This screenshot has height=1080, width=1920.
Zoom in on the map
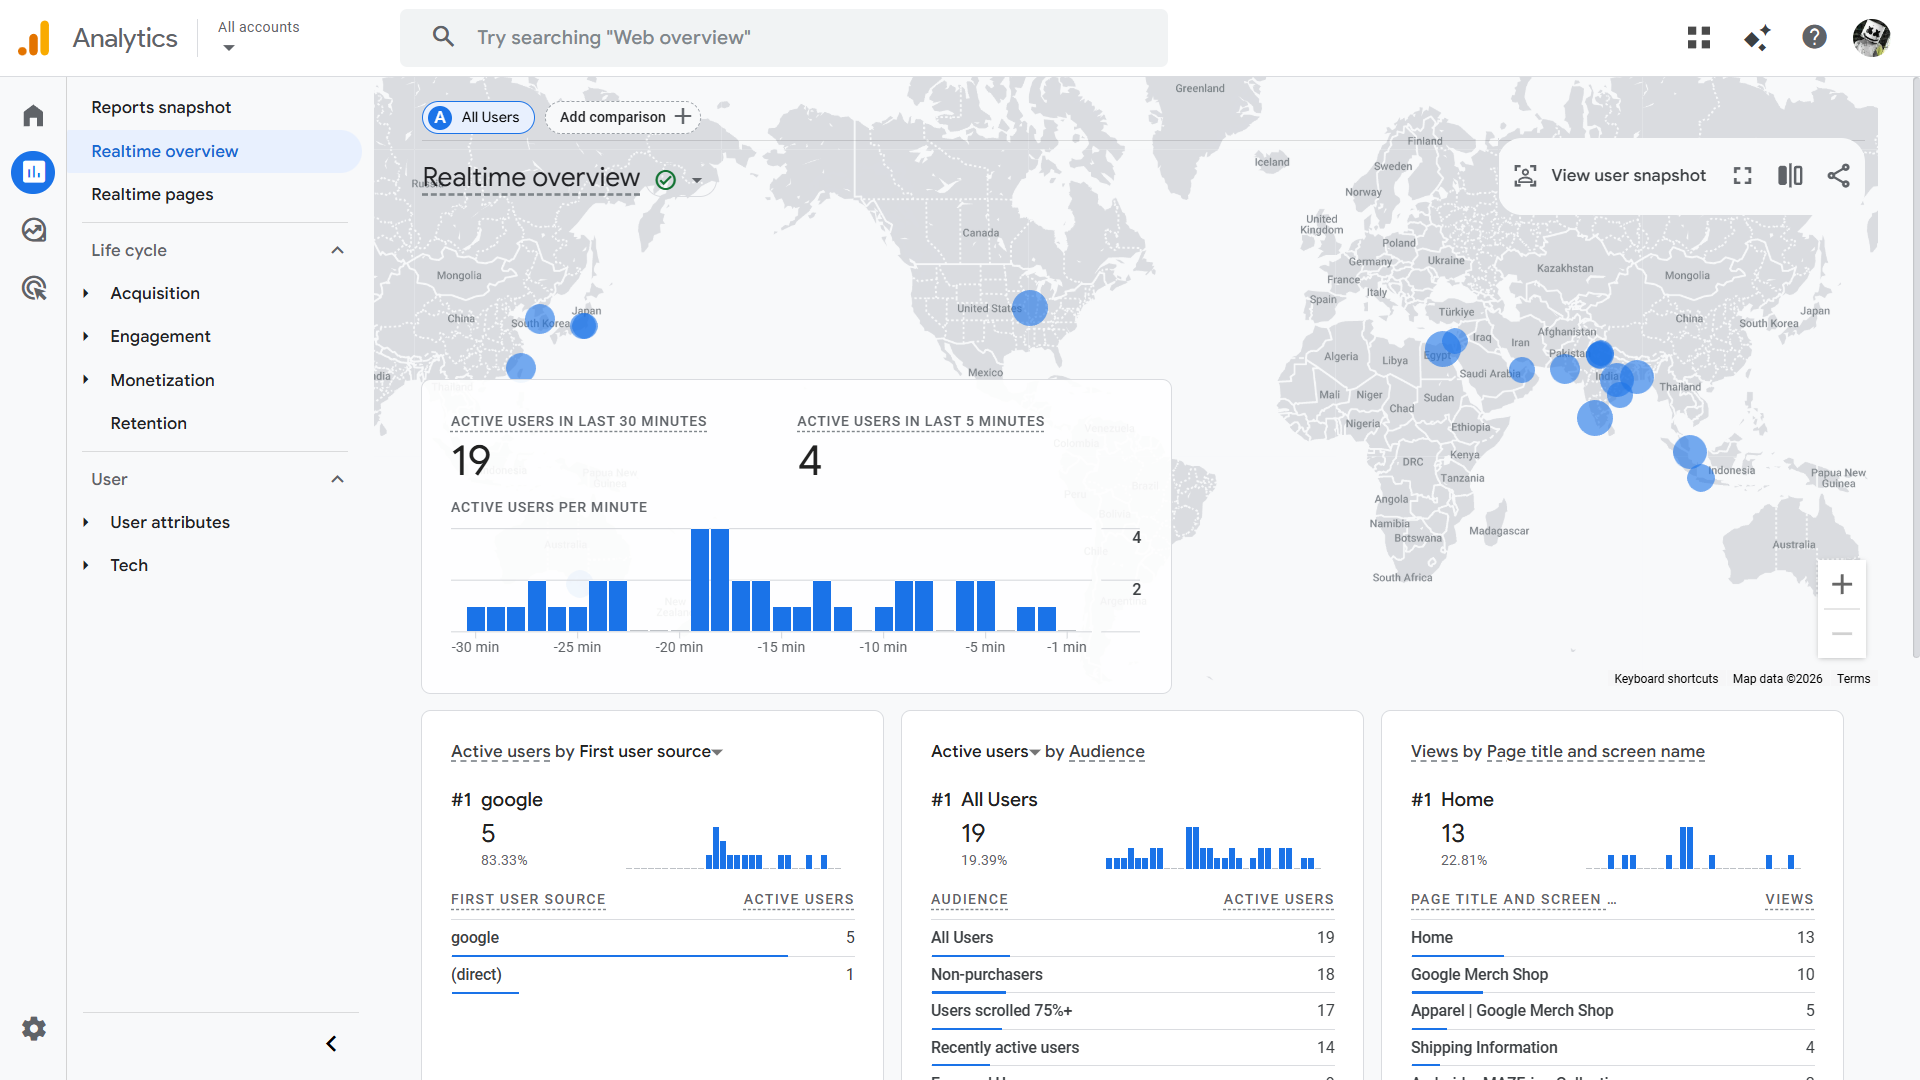point(1841,585)
